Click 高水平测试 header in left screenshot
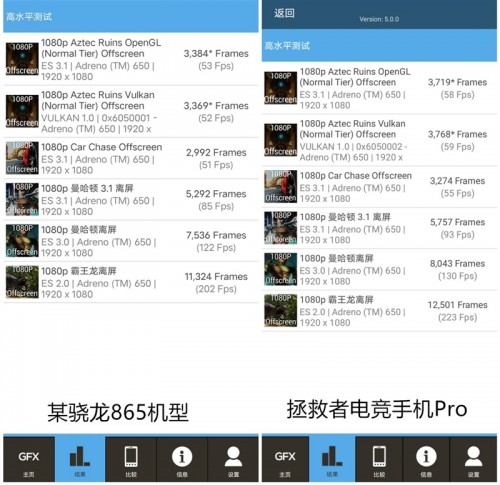Viewport: 500px width, 485px height. click(29, 17)
